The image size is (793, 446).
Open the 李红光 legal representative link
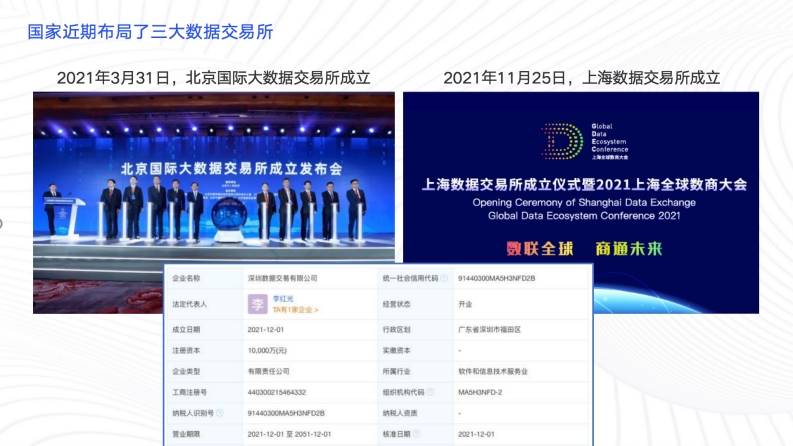(x=283, y=299)
